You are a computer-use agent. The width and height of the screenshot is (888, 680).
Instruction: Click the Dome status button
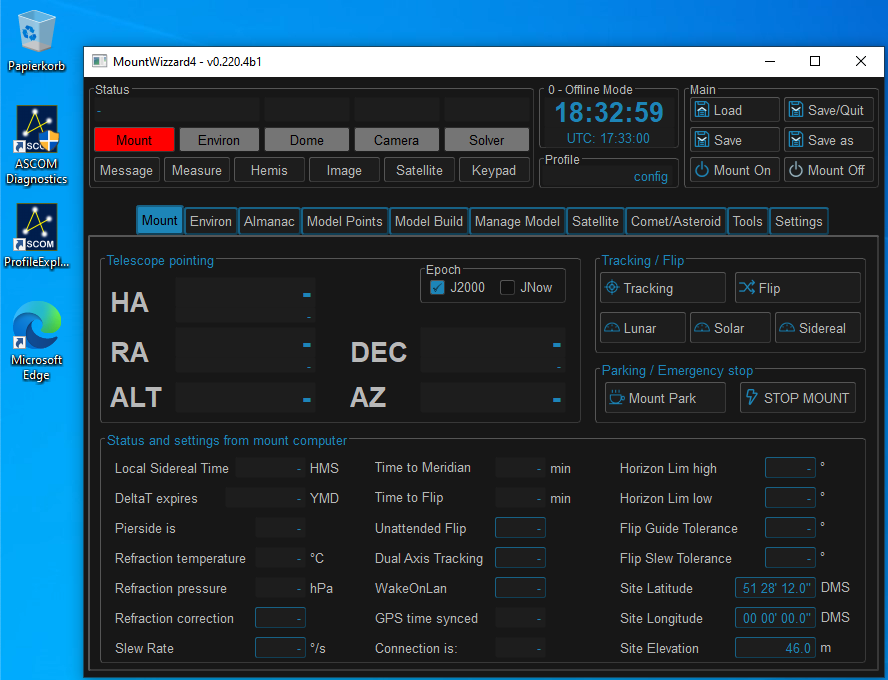[x=306, y=140]
